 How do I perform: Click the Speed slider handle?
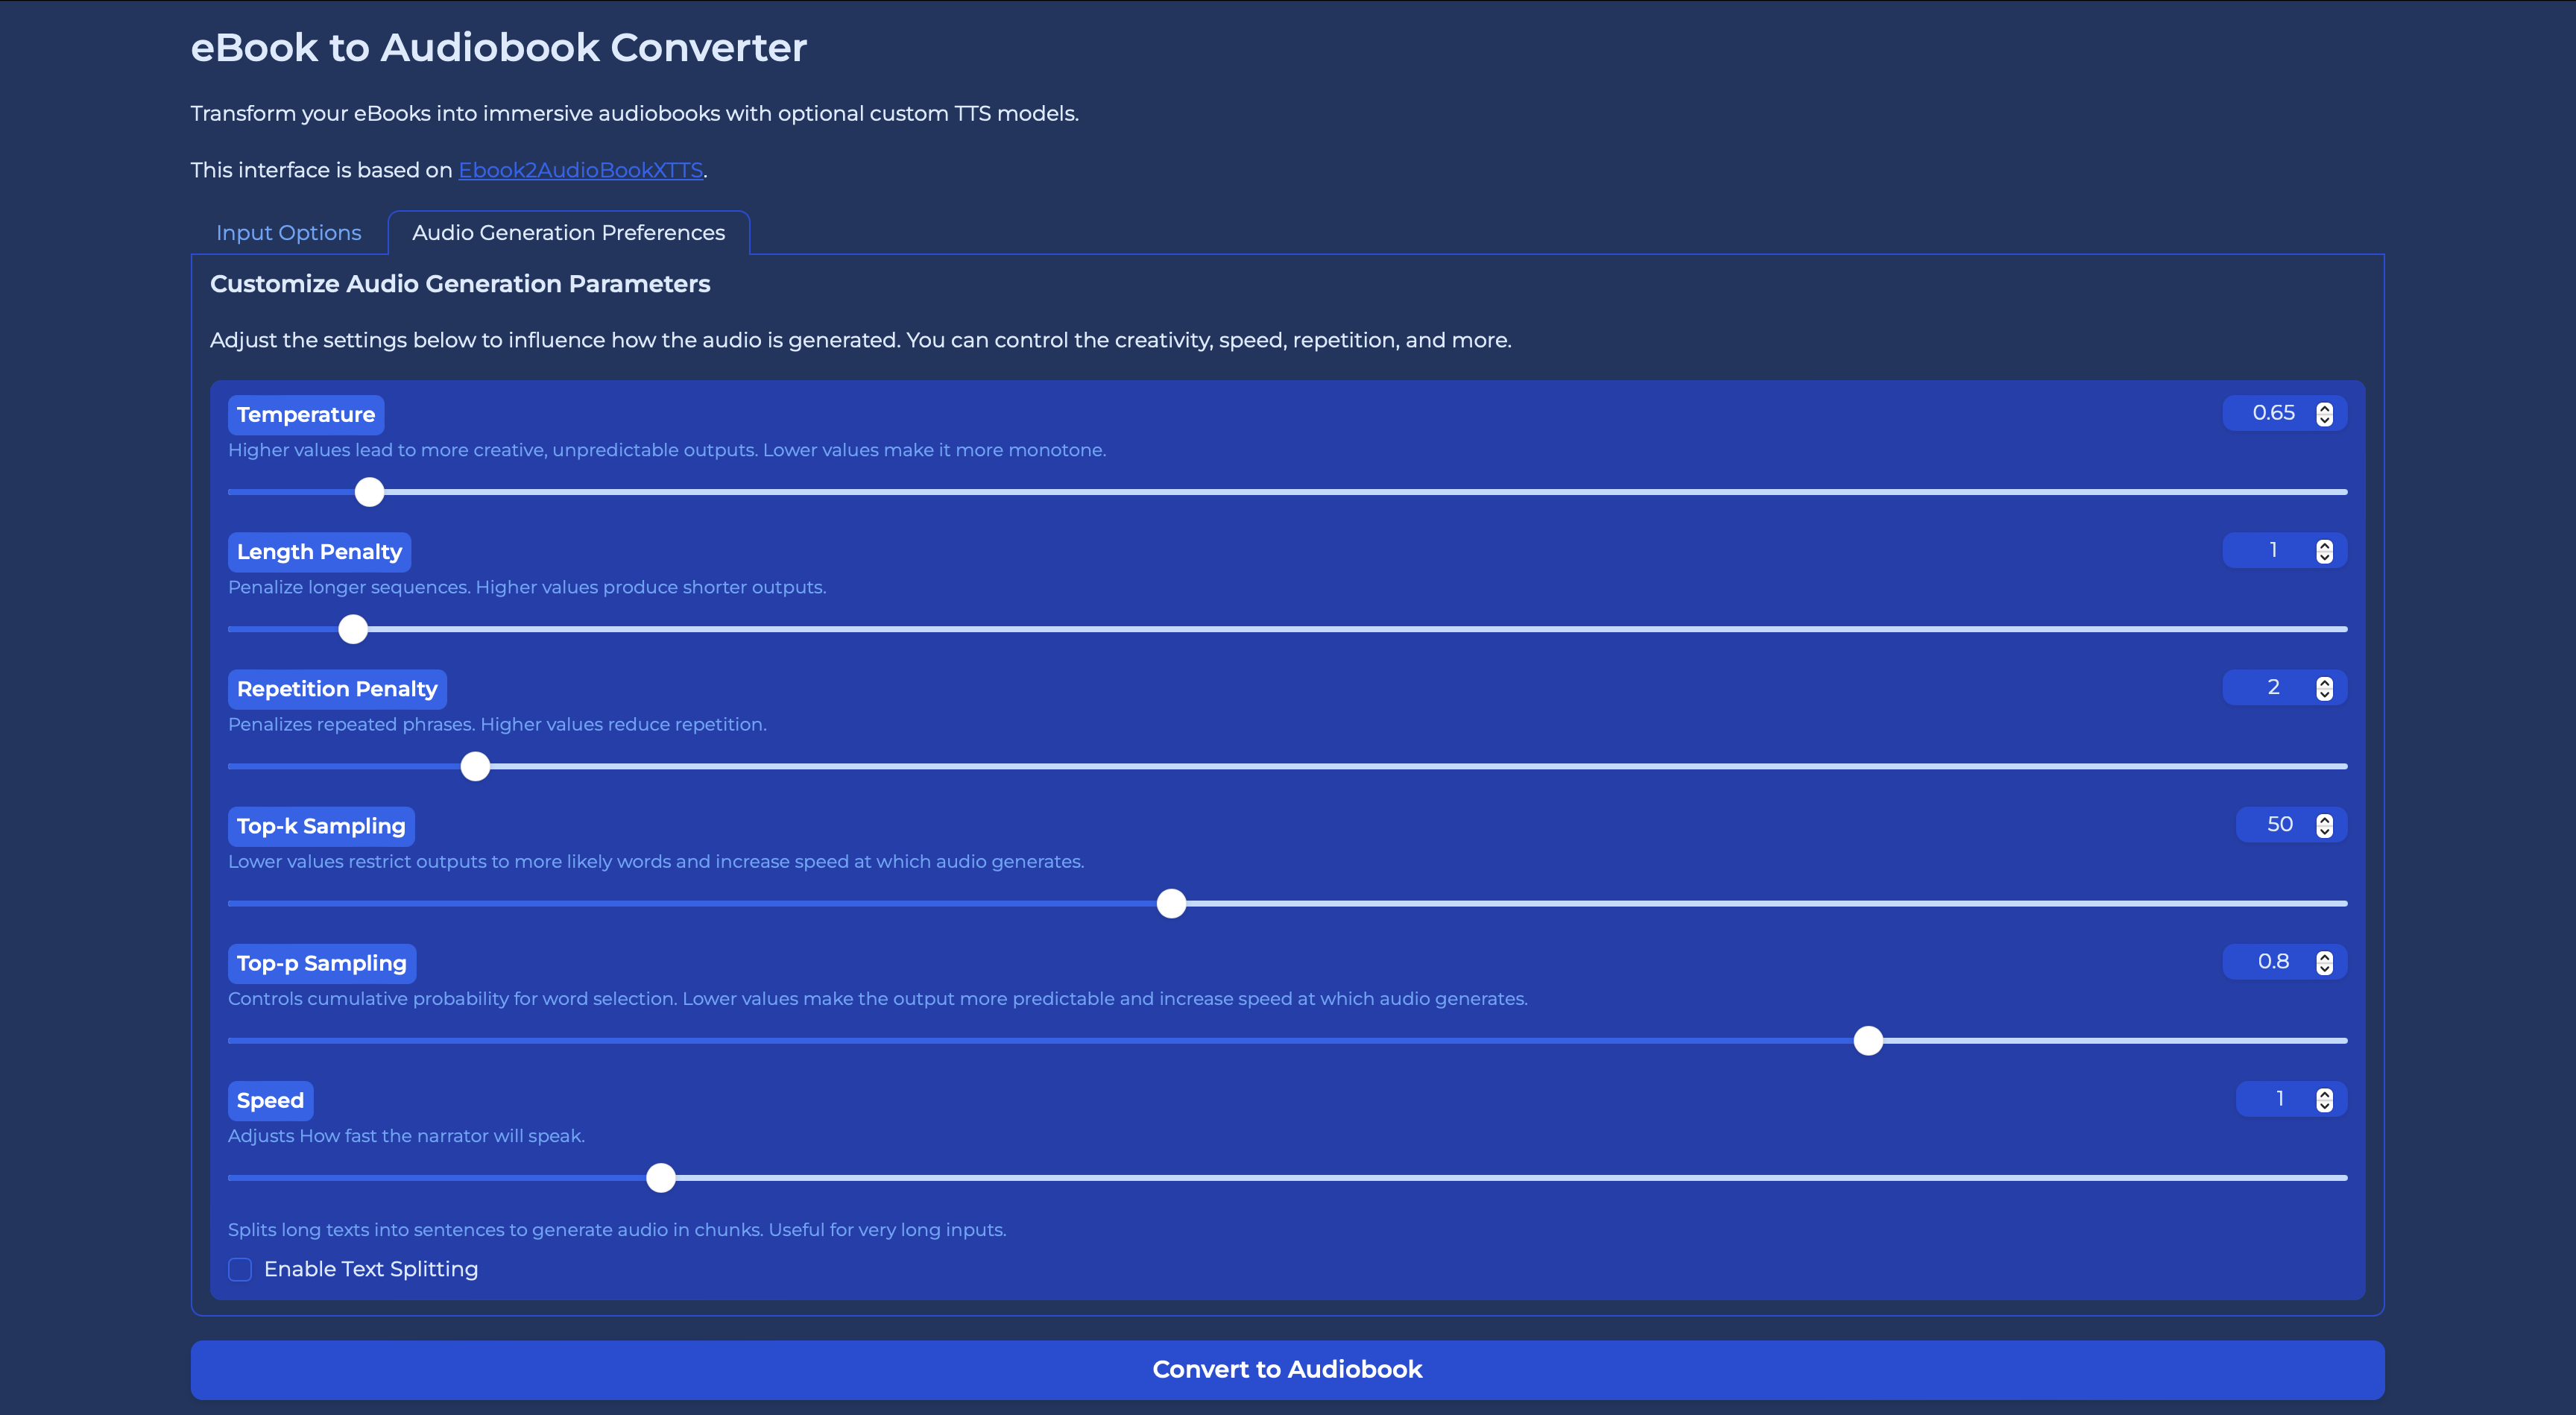click(x=661, y=1178)
